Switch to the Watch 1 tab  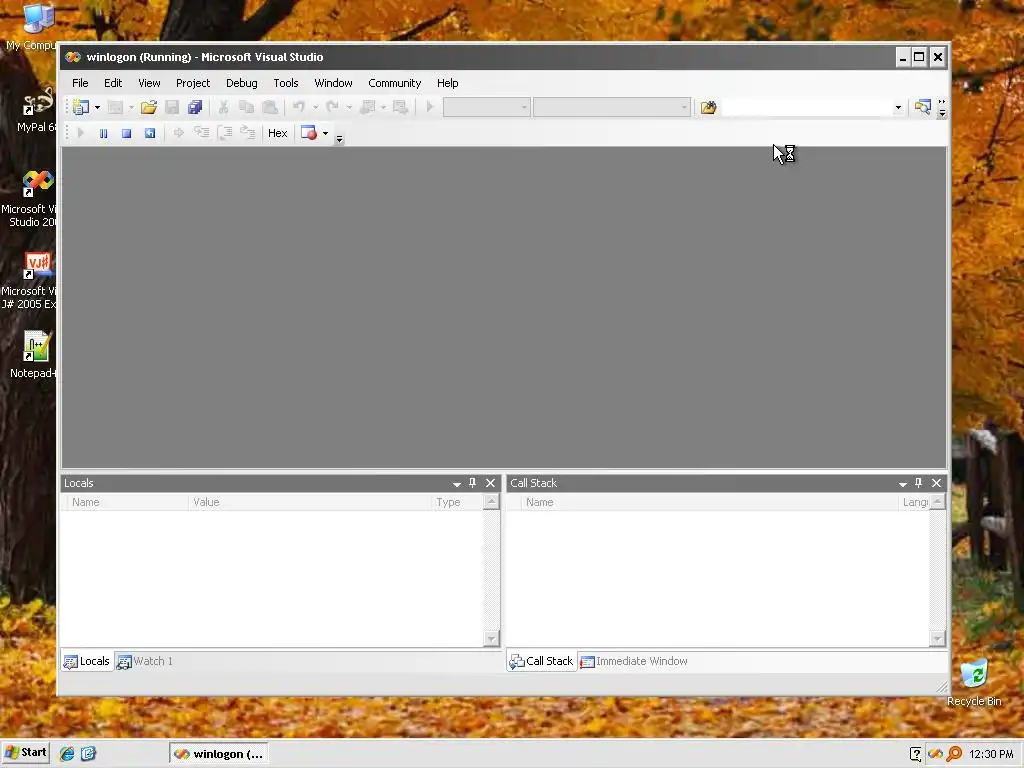(x=144, y=661)
